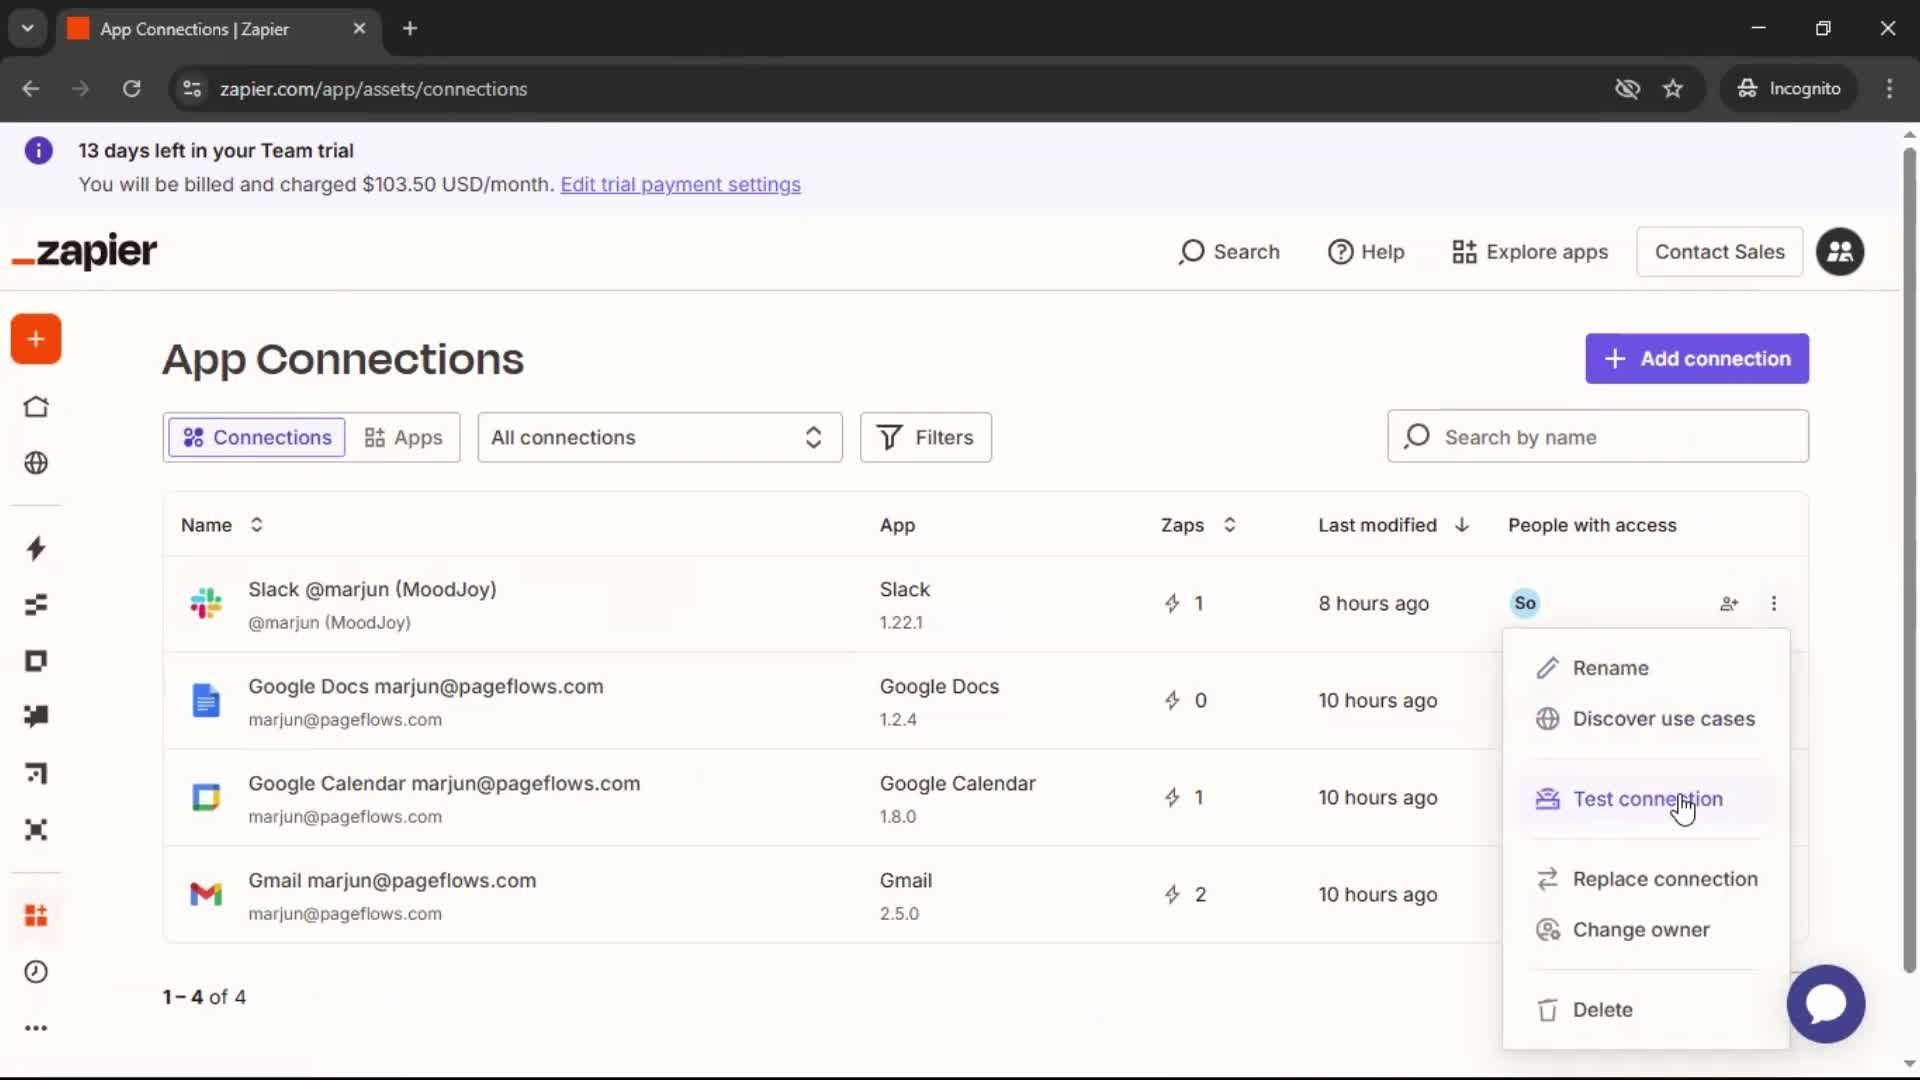Click the three-dot menu on Slack row
Image resolution: width=1920 pixels, height=1080 pixels.
click(x=1774, y=603)
